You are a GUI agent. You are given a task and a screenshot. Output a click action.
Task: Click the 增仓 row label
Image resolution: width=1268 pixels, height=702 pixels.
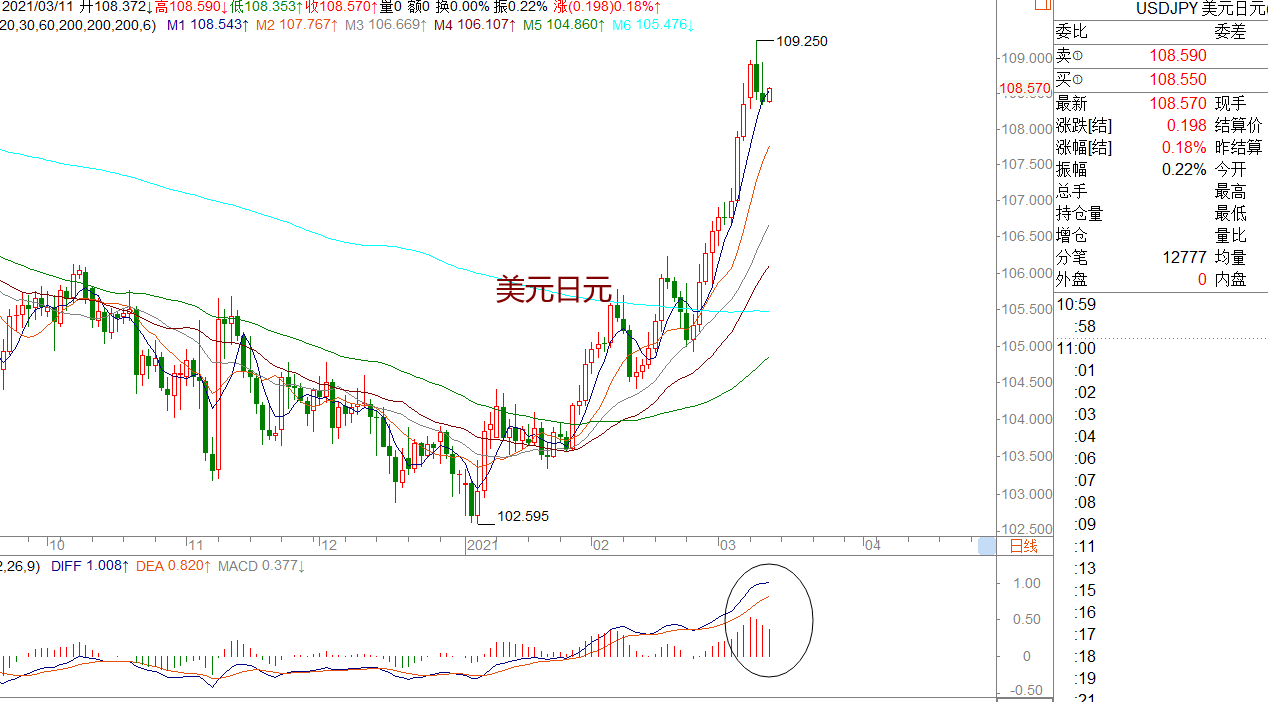coord(1071,236)
